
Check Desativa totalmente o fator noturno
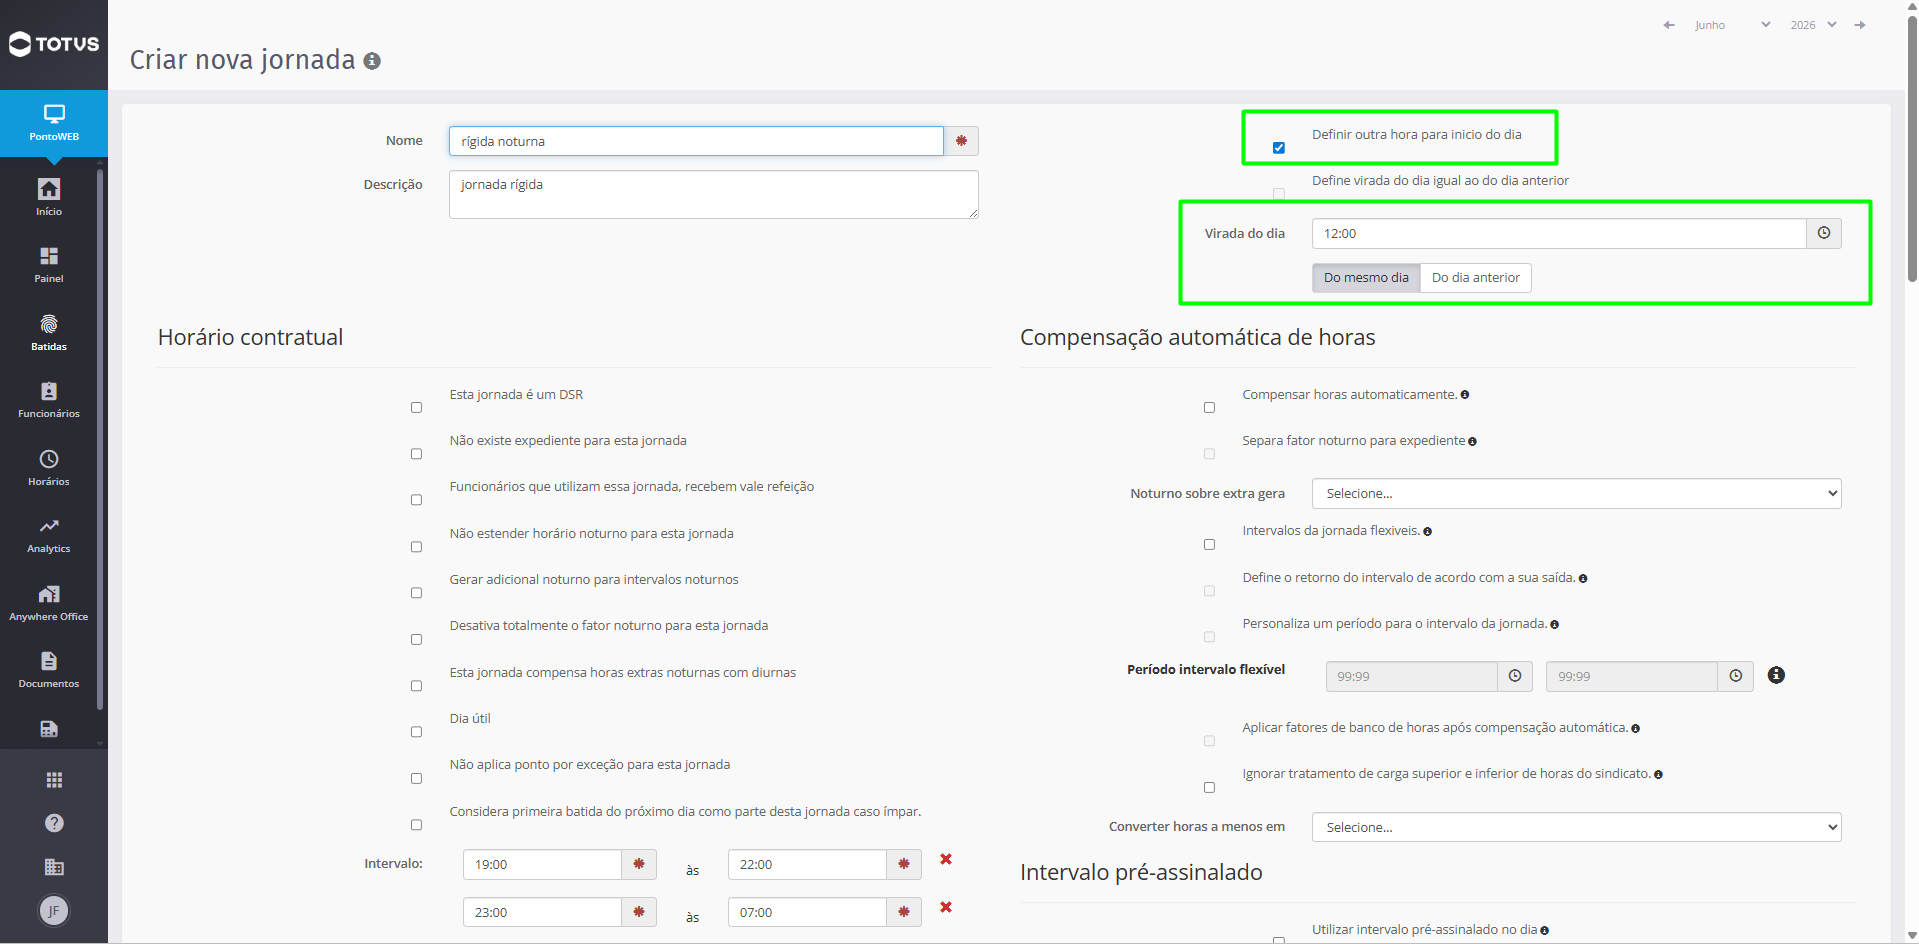pyautogui.click(x=417, y=640)
